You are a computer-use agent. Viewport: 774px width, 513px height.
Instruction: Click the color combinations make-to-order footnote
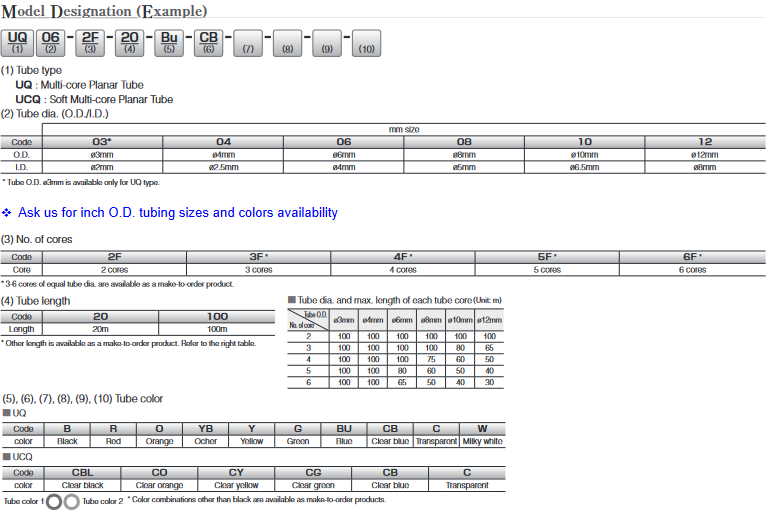click(x=257, y=500)
